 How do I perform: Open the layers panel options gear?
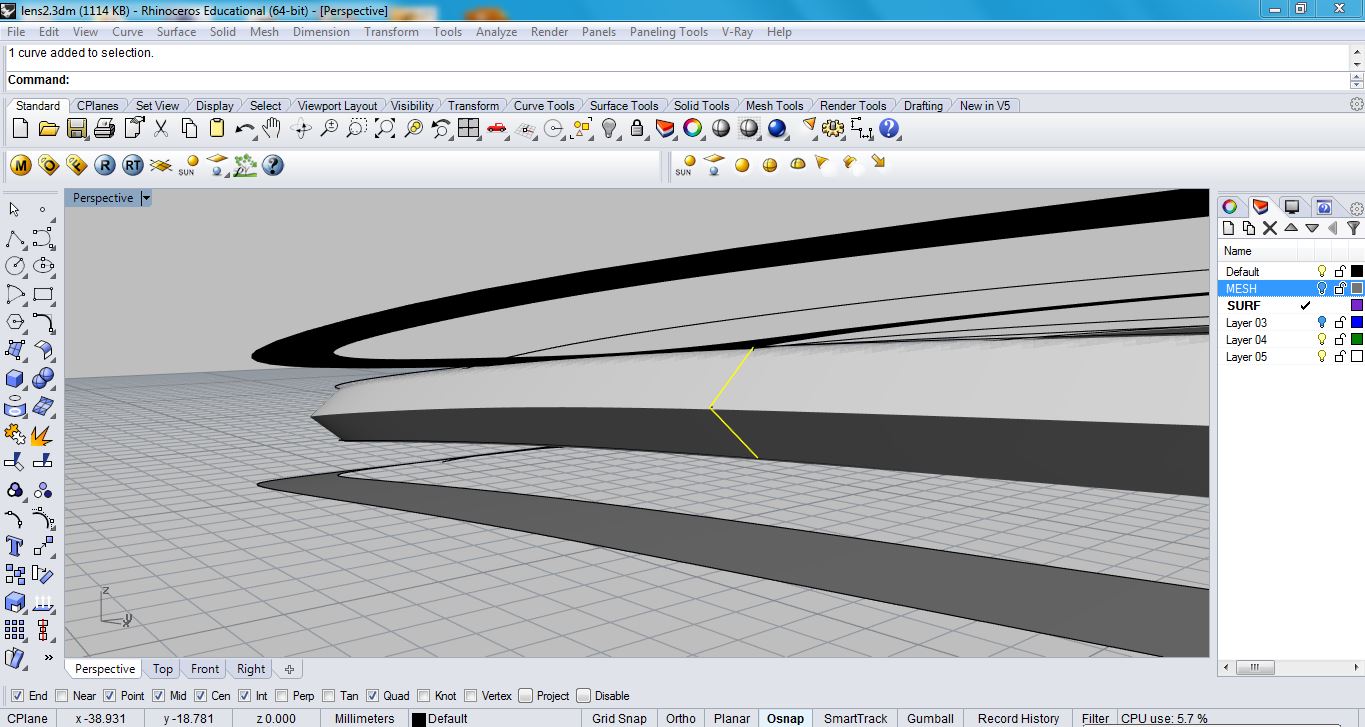(1356, 208)
